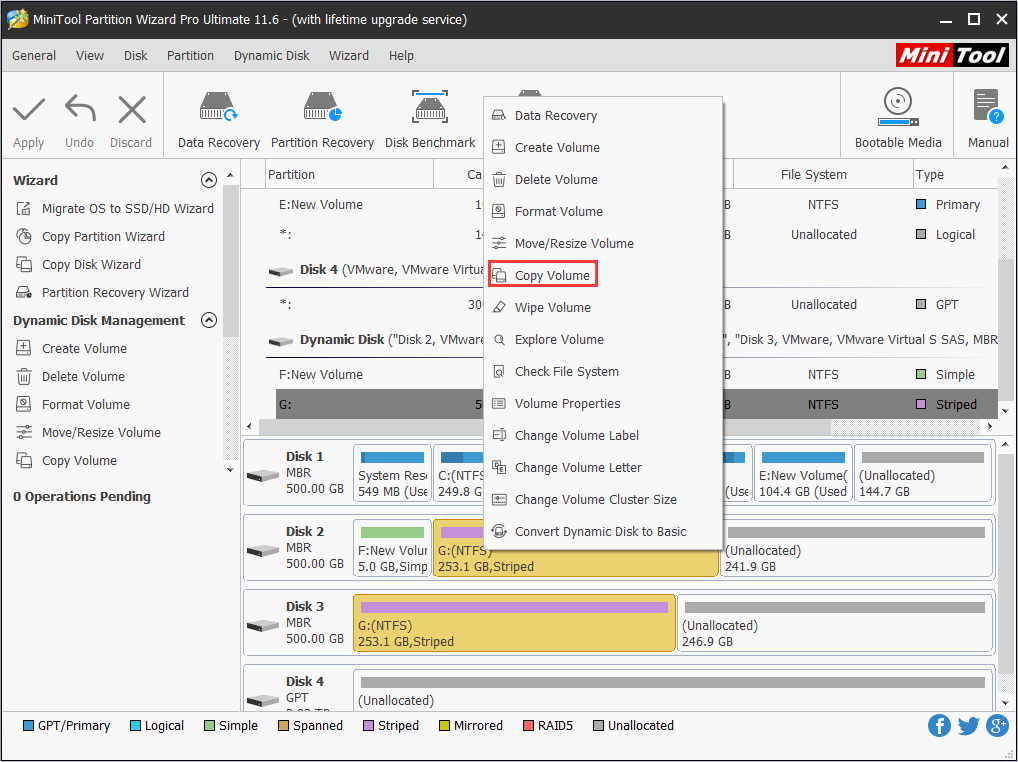Choose Format Volume in context menu
1018x762 pixels.
603,212
